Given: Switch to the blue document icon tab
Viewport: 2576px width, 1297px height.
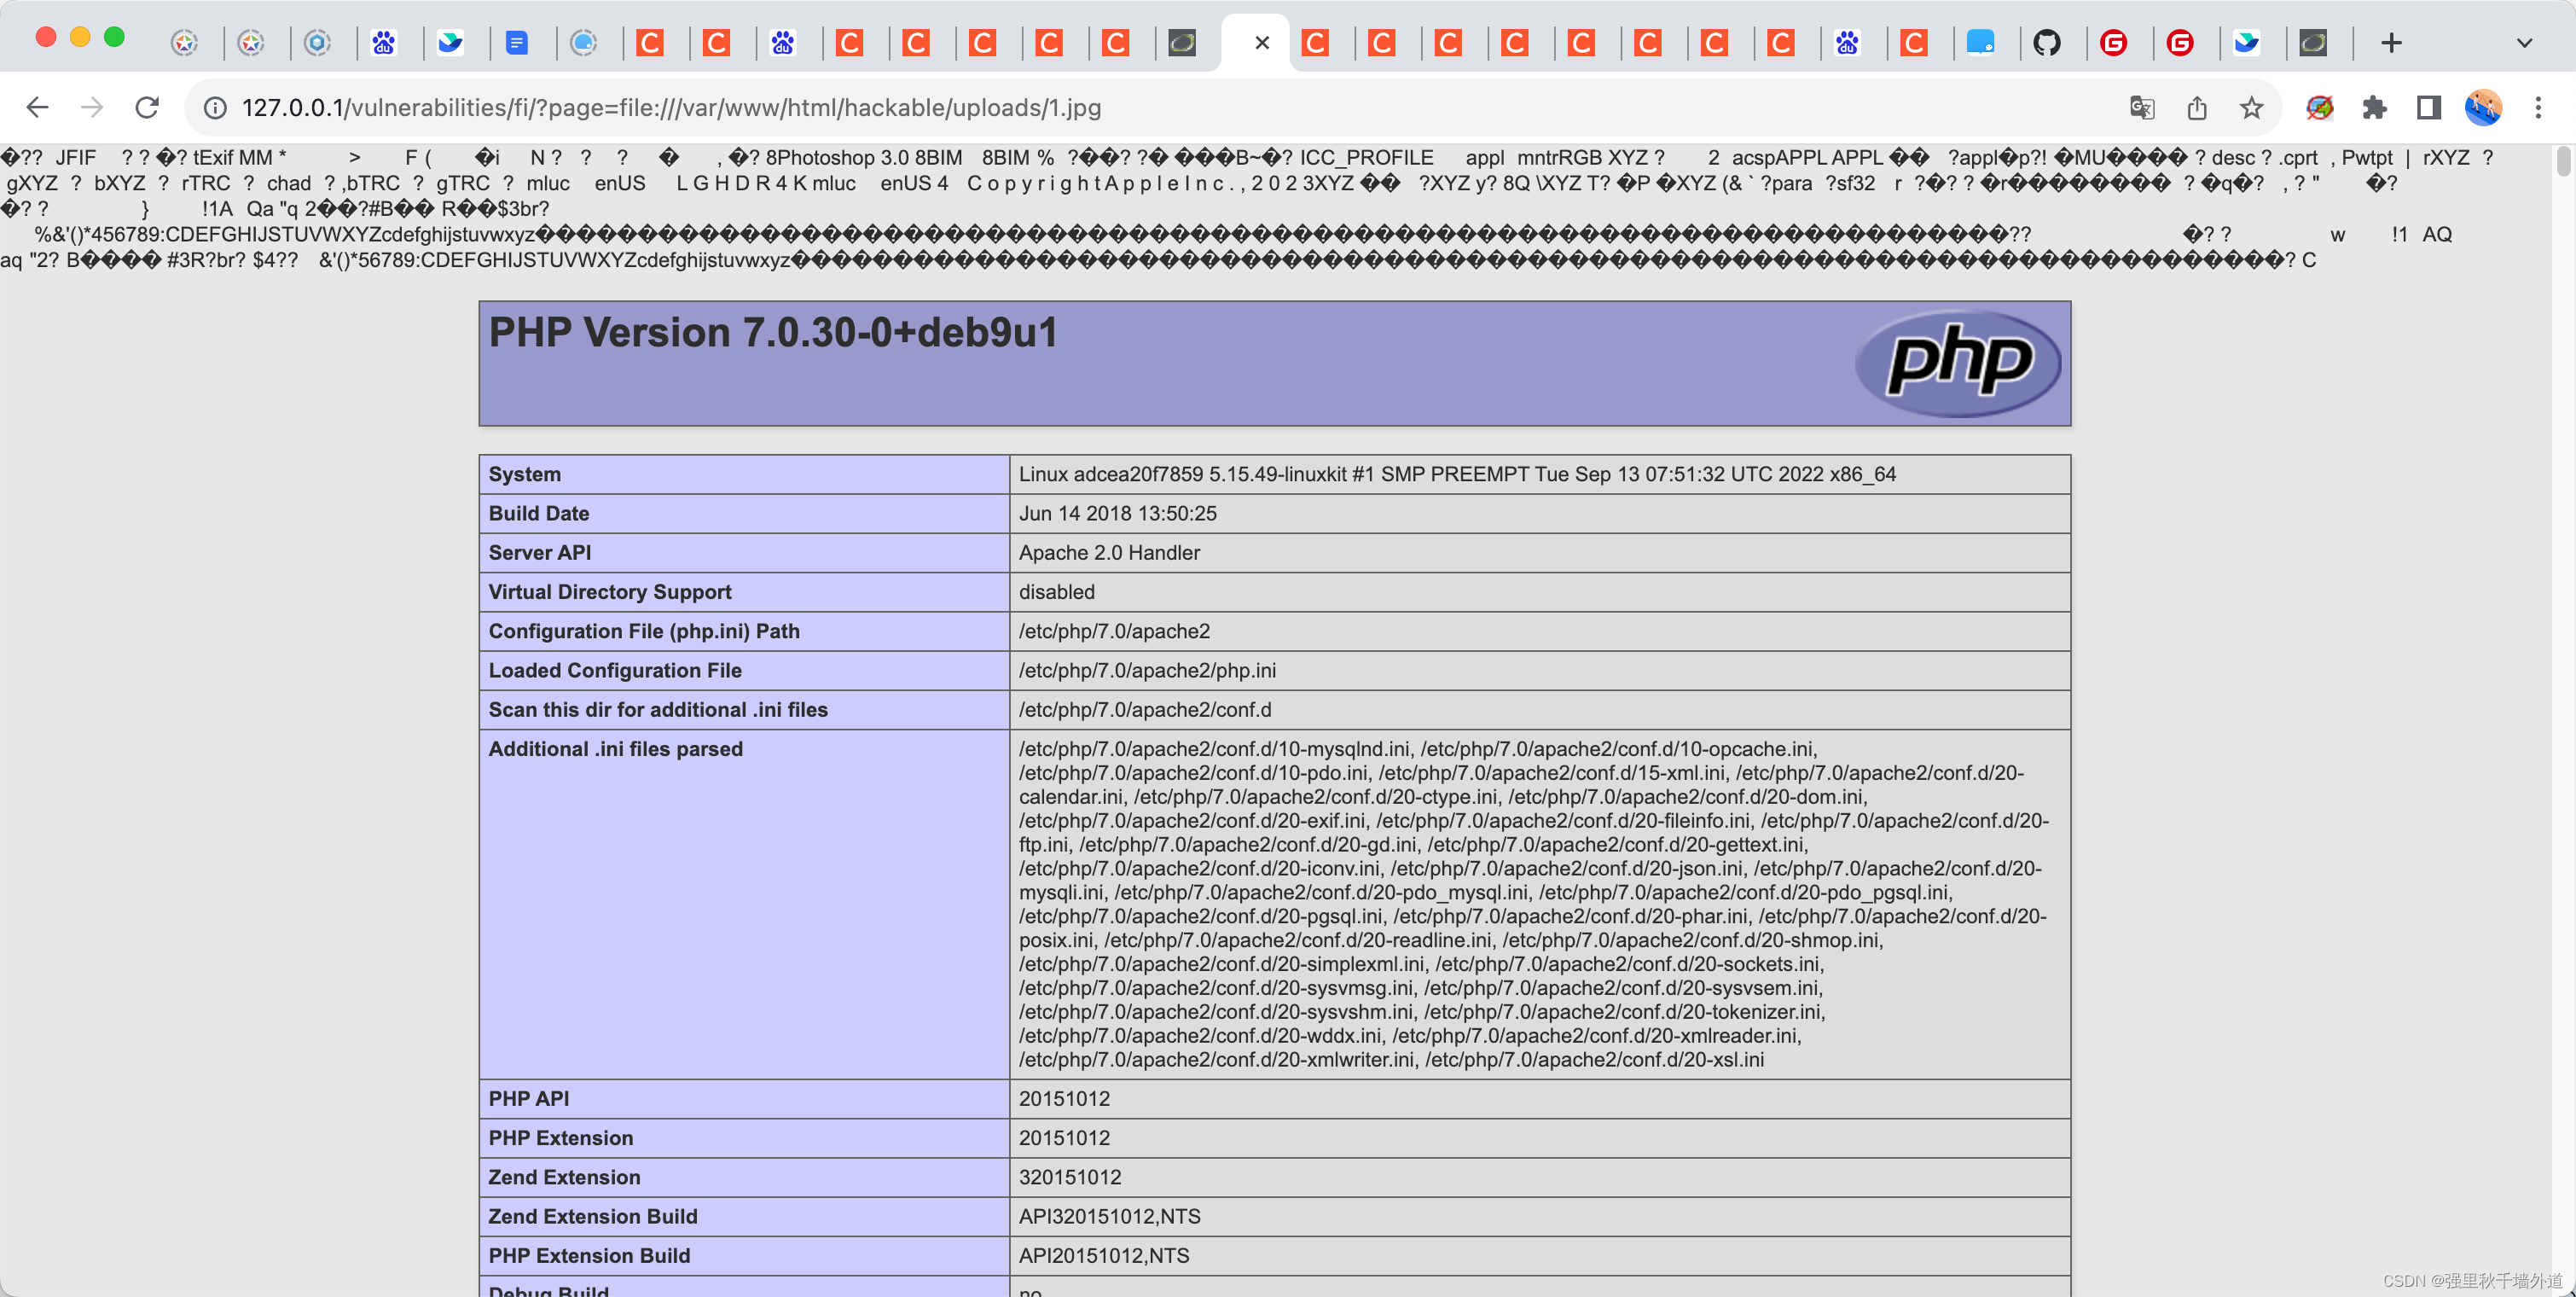Looking at the screenshot, I should (x=517, y=43).
